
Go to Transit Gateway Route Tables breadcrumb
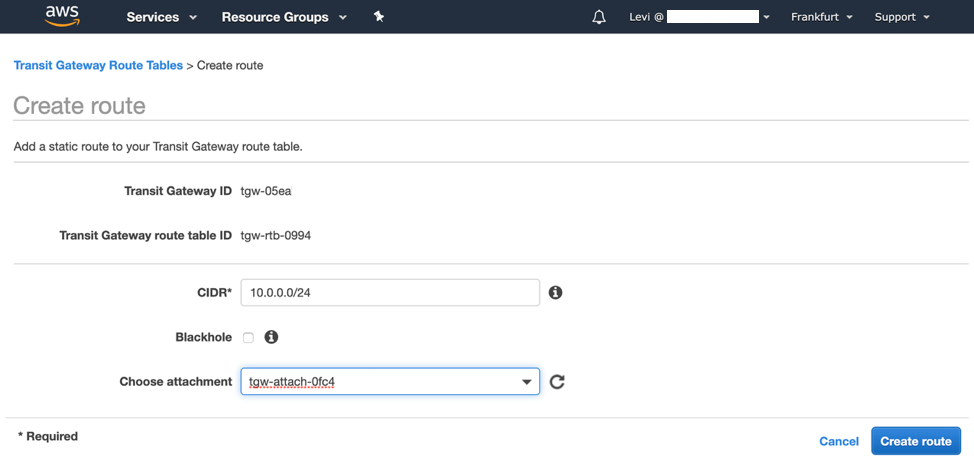98,65
